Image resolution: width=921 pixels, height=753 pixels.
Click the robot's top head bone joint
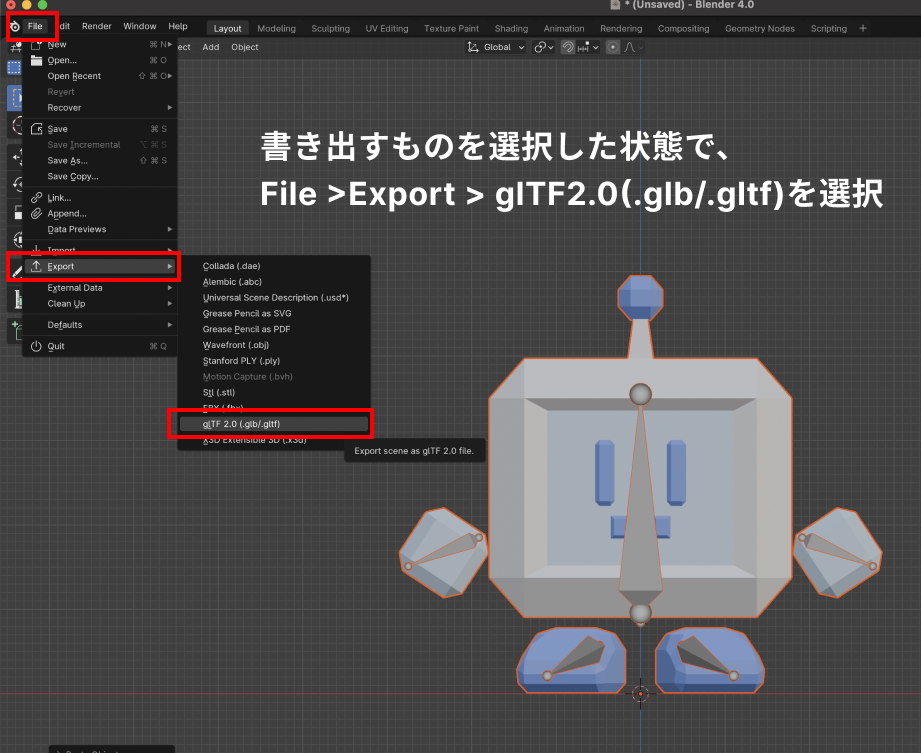tap(641, 394)
